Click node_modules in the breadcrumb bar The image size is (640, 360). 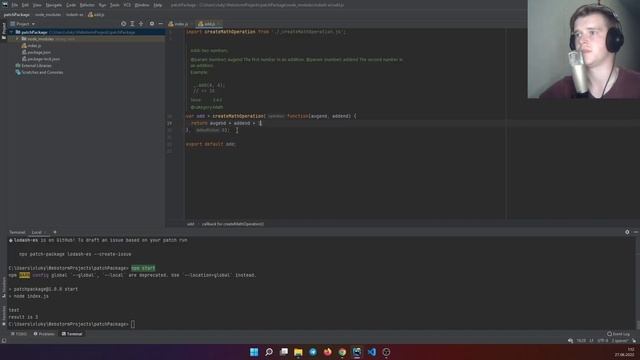48,15
